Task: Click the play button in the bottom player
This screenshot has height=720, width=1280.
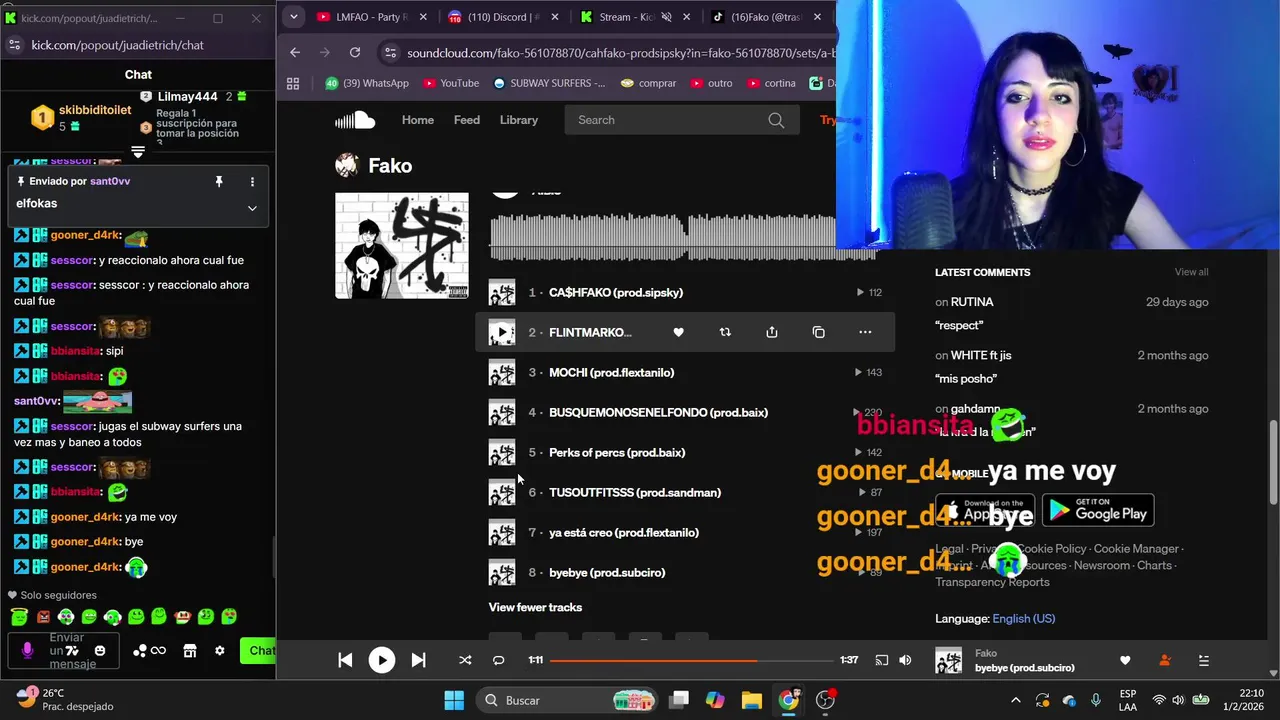Action: click(x=382, y=660)
